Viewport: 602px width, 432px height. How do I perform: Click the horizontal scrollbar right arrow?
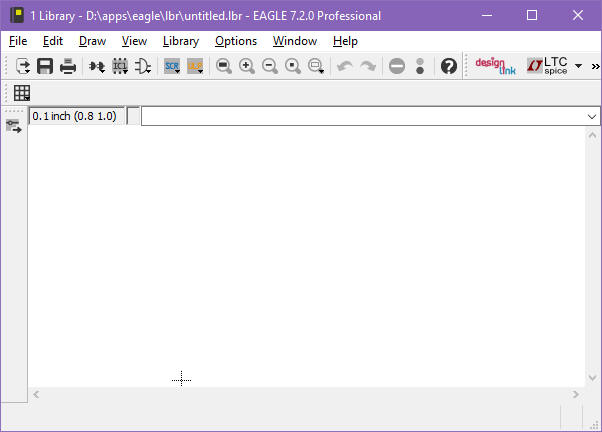click(x=575, y=395)
